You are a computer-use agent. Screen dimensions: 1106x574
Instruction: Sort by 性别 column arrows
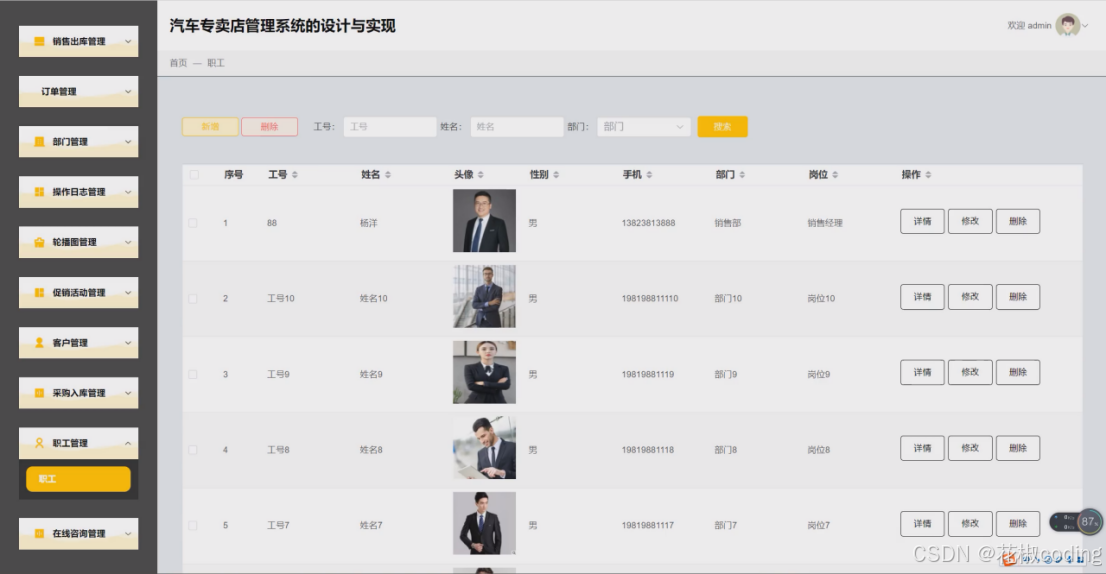click(x=556, y=175)
